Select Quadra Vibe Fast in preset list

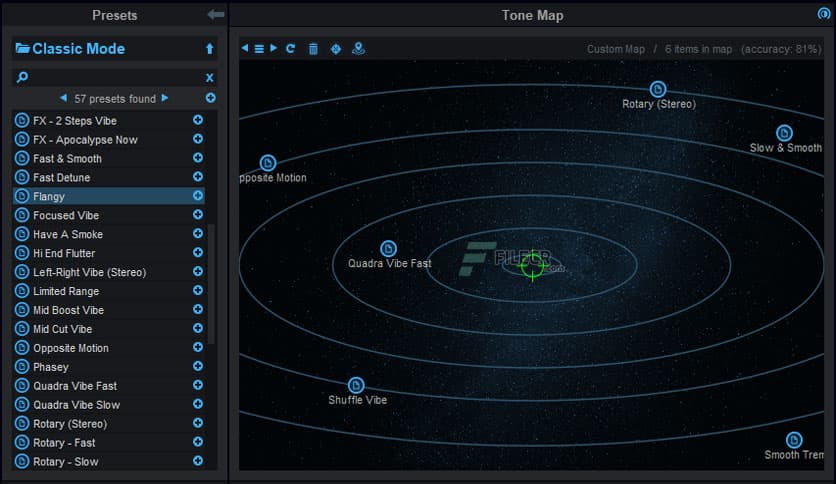click(x=109, y=385)
